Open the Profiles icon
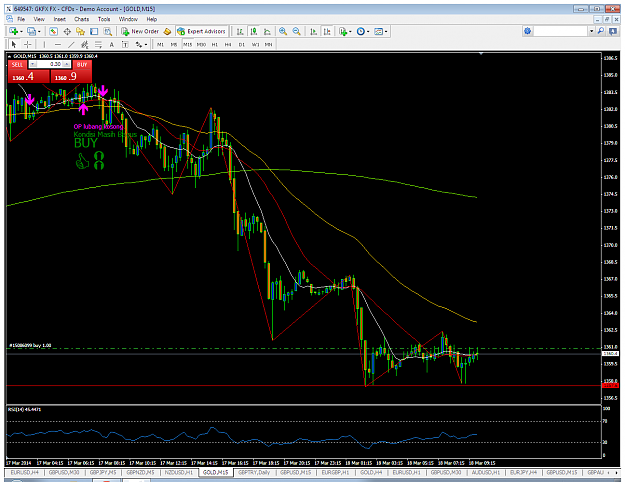Image resolution: width=625 pixels, height=482 pixels. [x=31, y=31]
